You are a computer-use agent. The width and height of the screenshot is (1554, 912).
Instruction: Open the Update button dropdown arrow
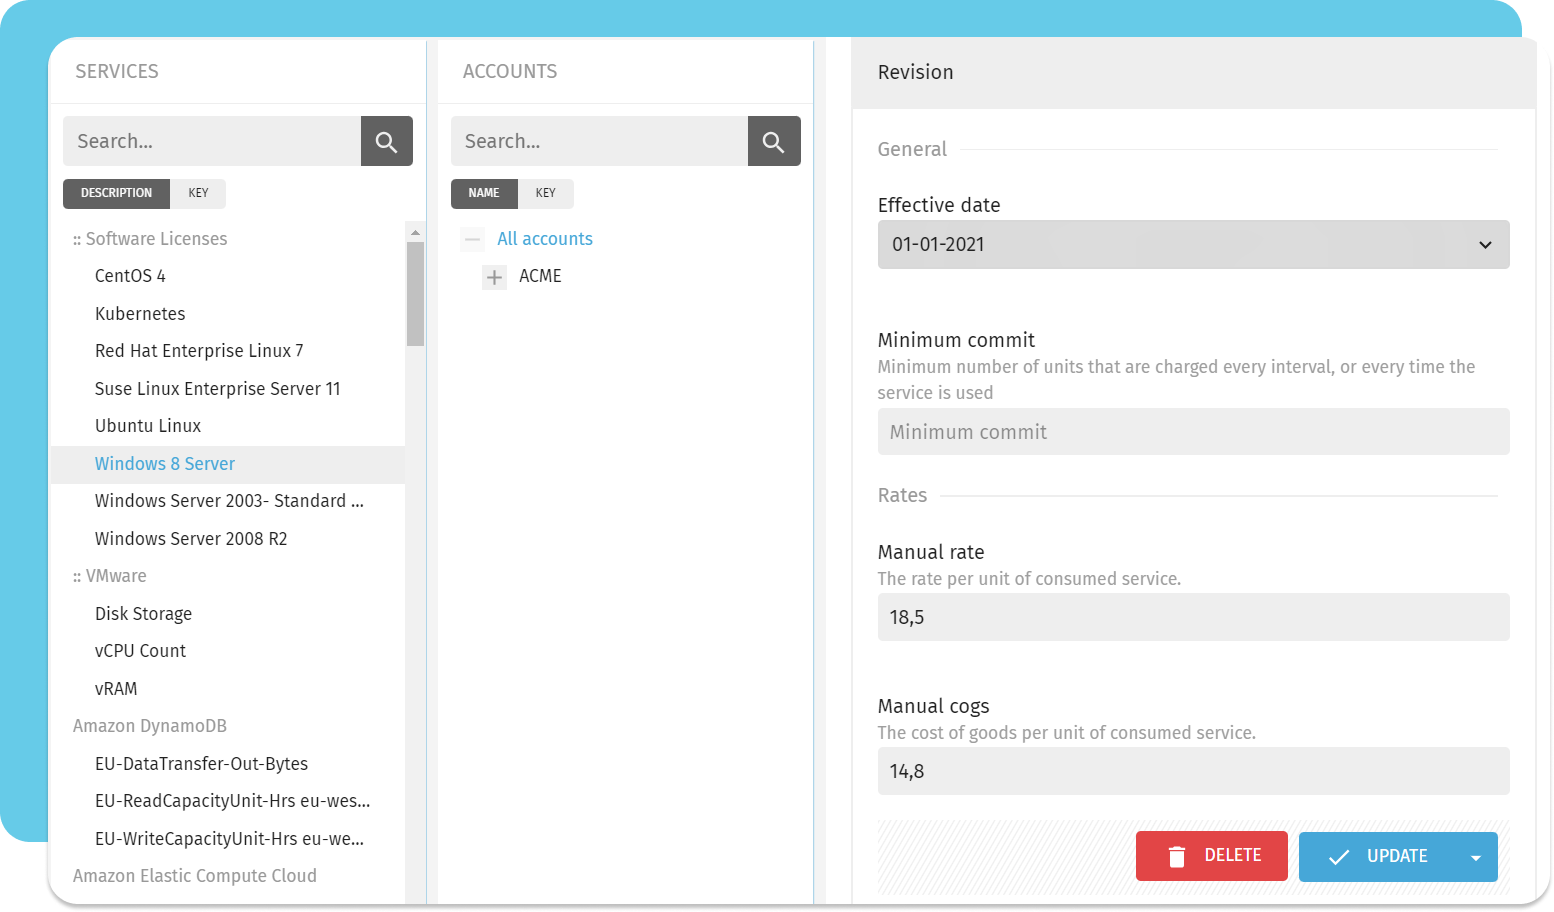1475,857
